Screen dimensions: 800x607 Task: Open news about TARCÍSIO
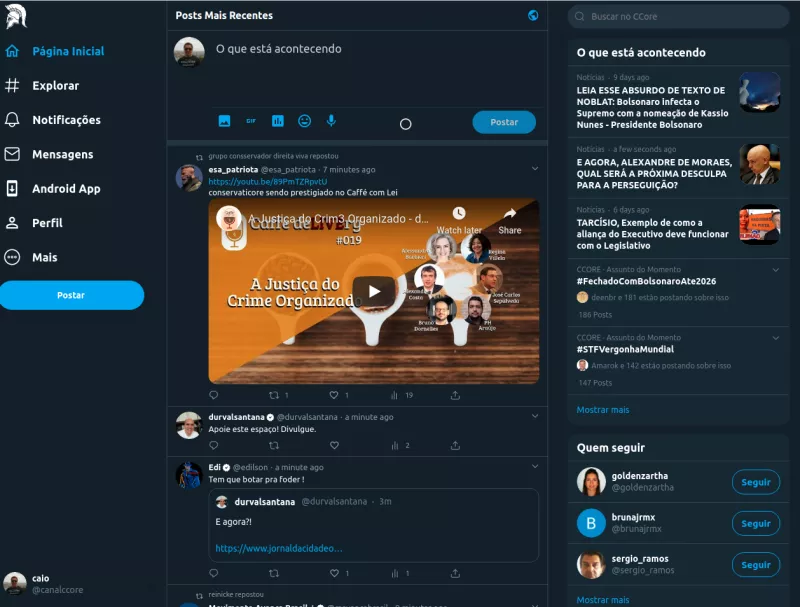(x=678, y=228)
